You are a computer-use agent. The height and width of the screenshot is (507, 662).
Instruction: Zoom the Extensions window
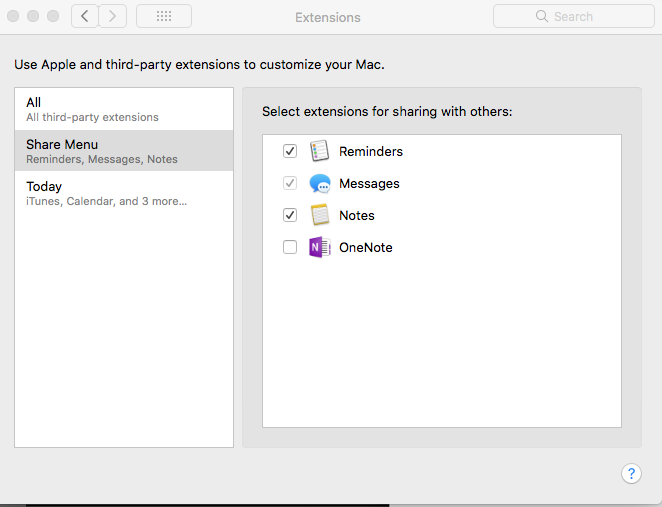(53, 16)
